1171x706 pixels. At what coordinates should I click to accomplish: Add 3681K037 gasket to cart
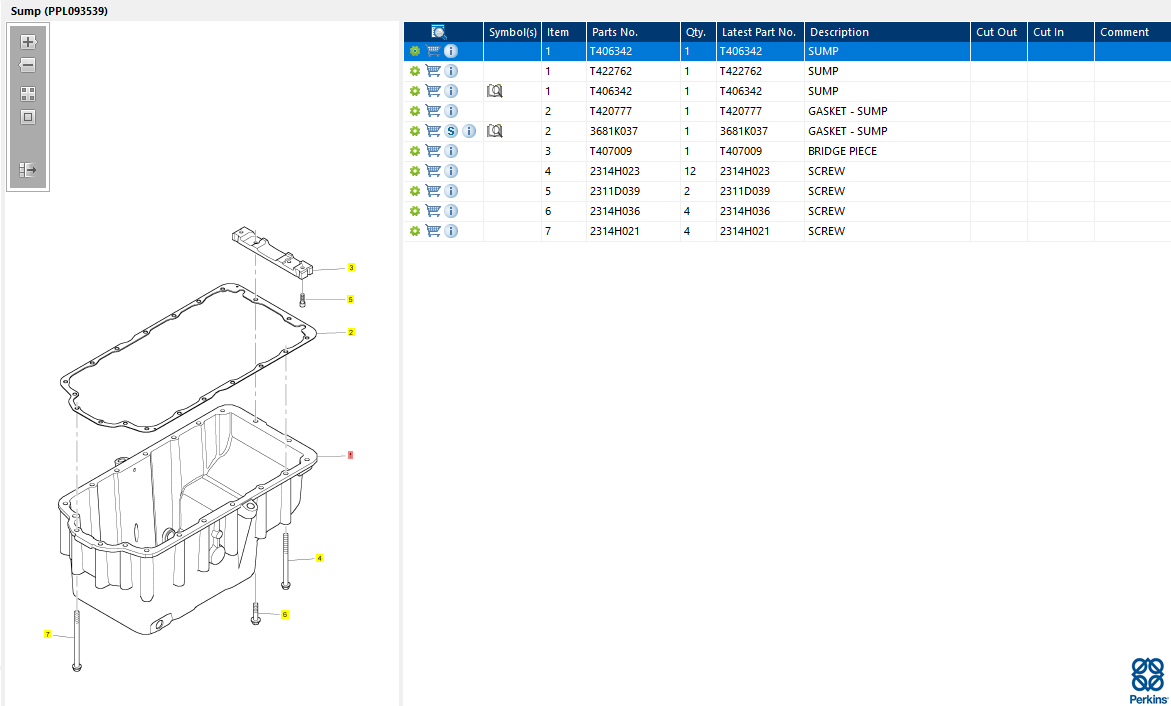(x=433, y=131)
